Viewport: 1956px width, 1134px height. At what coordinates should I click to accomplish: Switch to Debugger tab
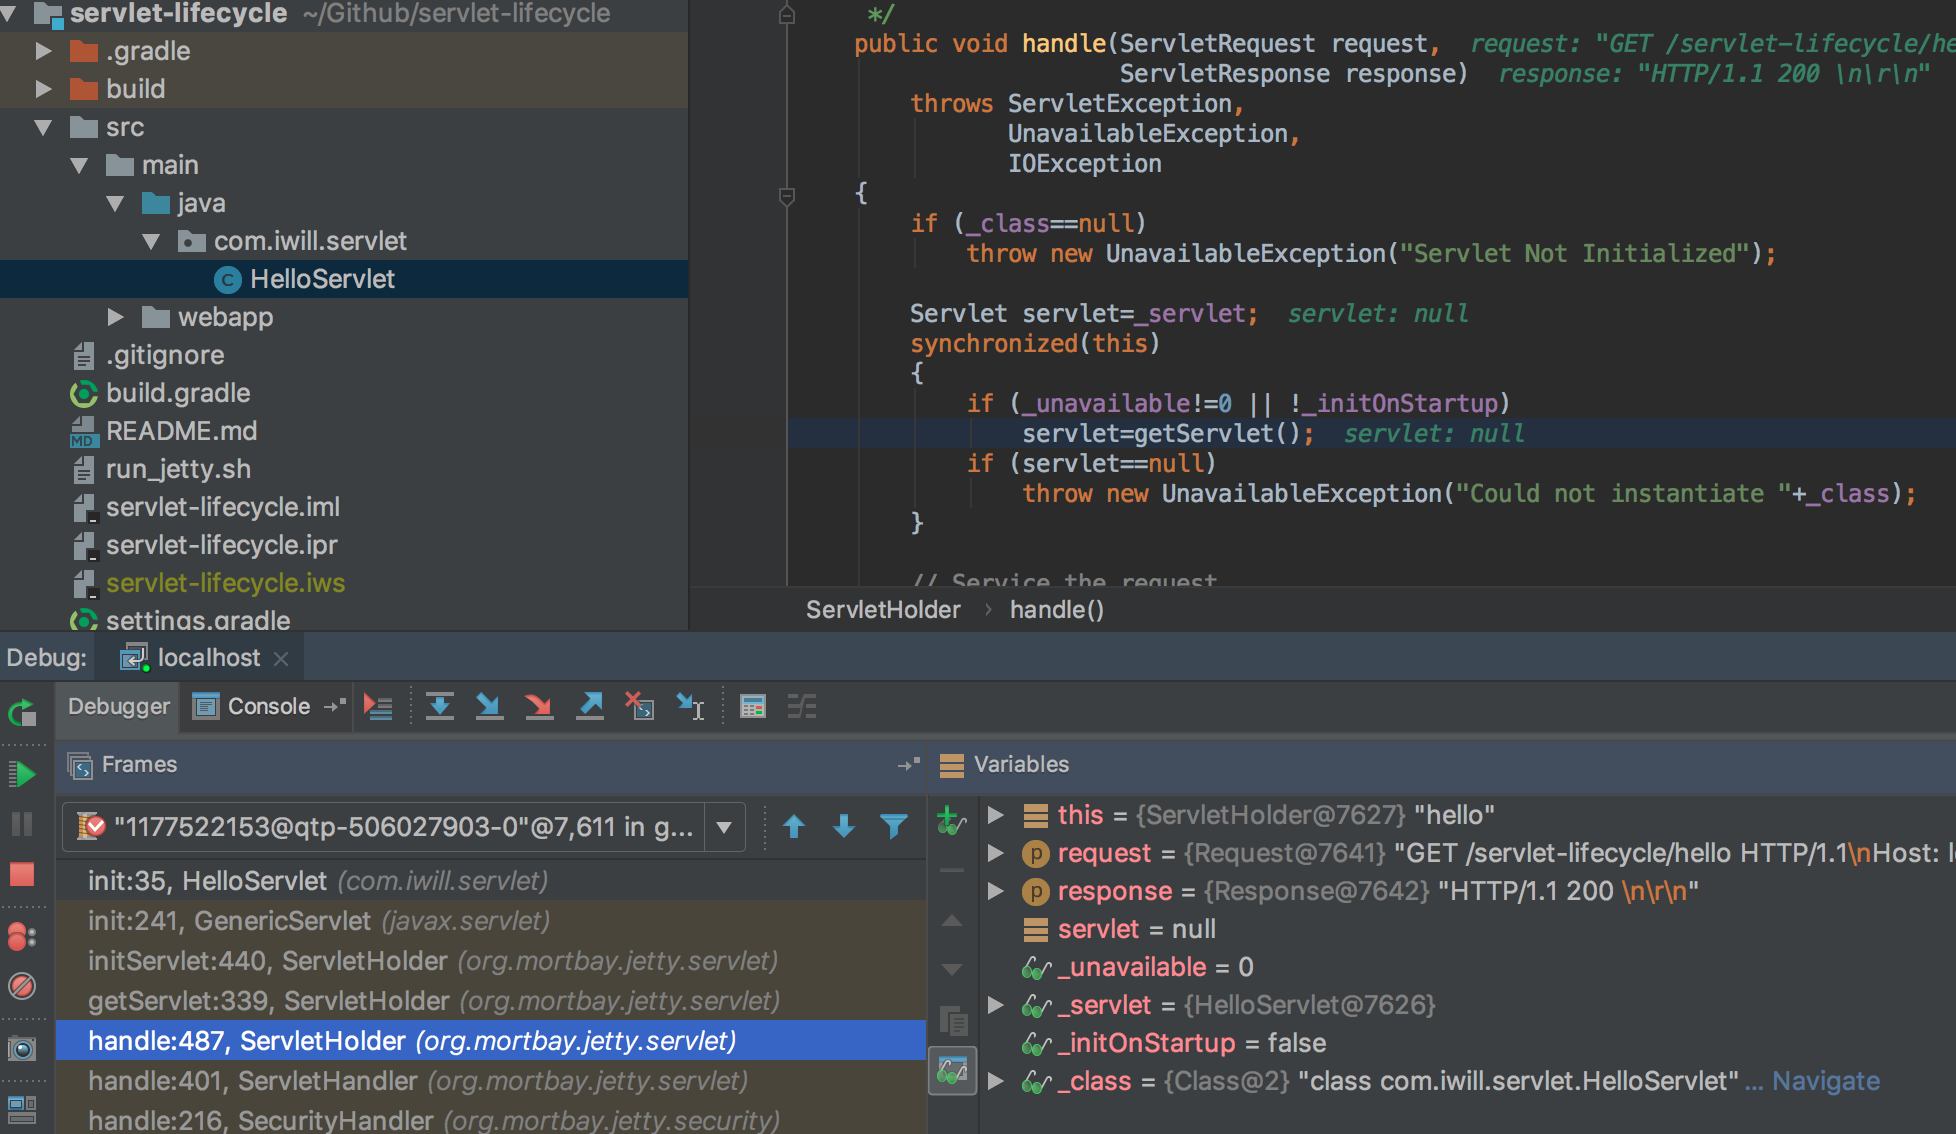click(118, 706)
